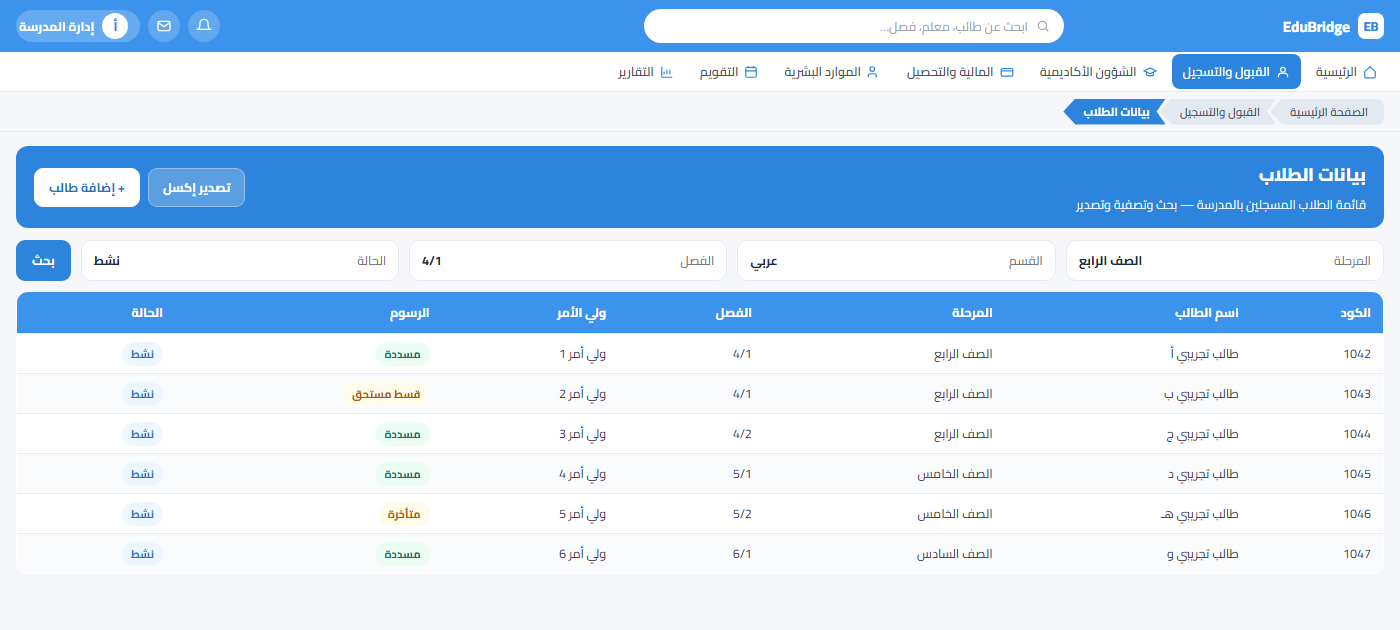Open the الحالة dropdown showing نشط
This screenshot has width=1400, height=630.
pyautogui.click(x=240, y=260)
